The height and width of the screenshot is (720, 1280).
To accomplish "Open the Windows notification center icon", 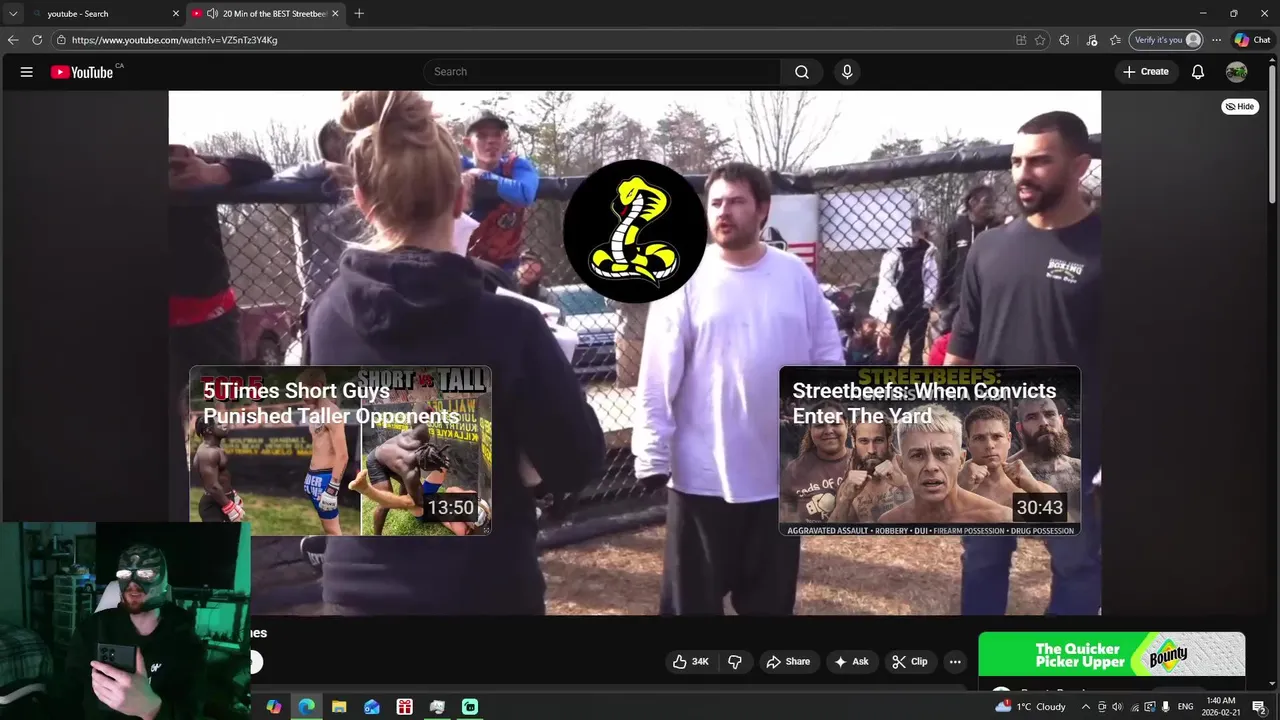I will click(1259, 707).
